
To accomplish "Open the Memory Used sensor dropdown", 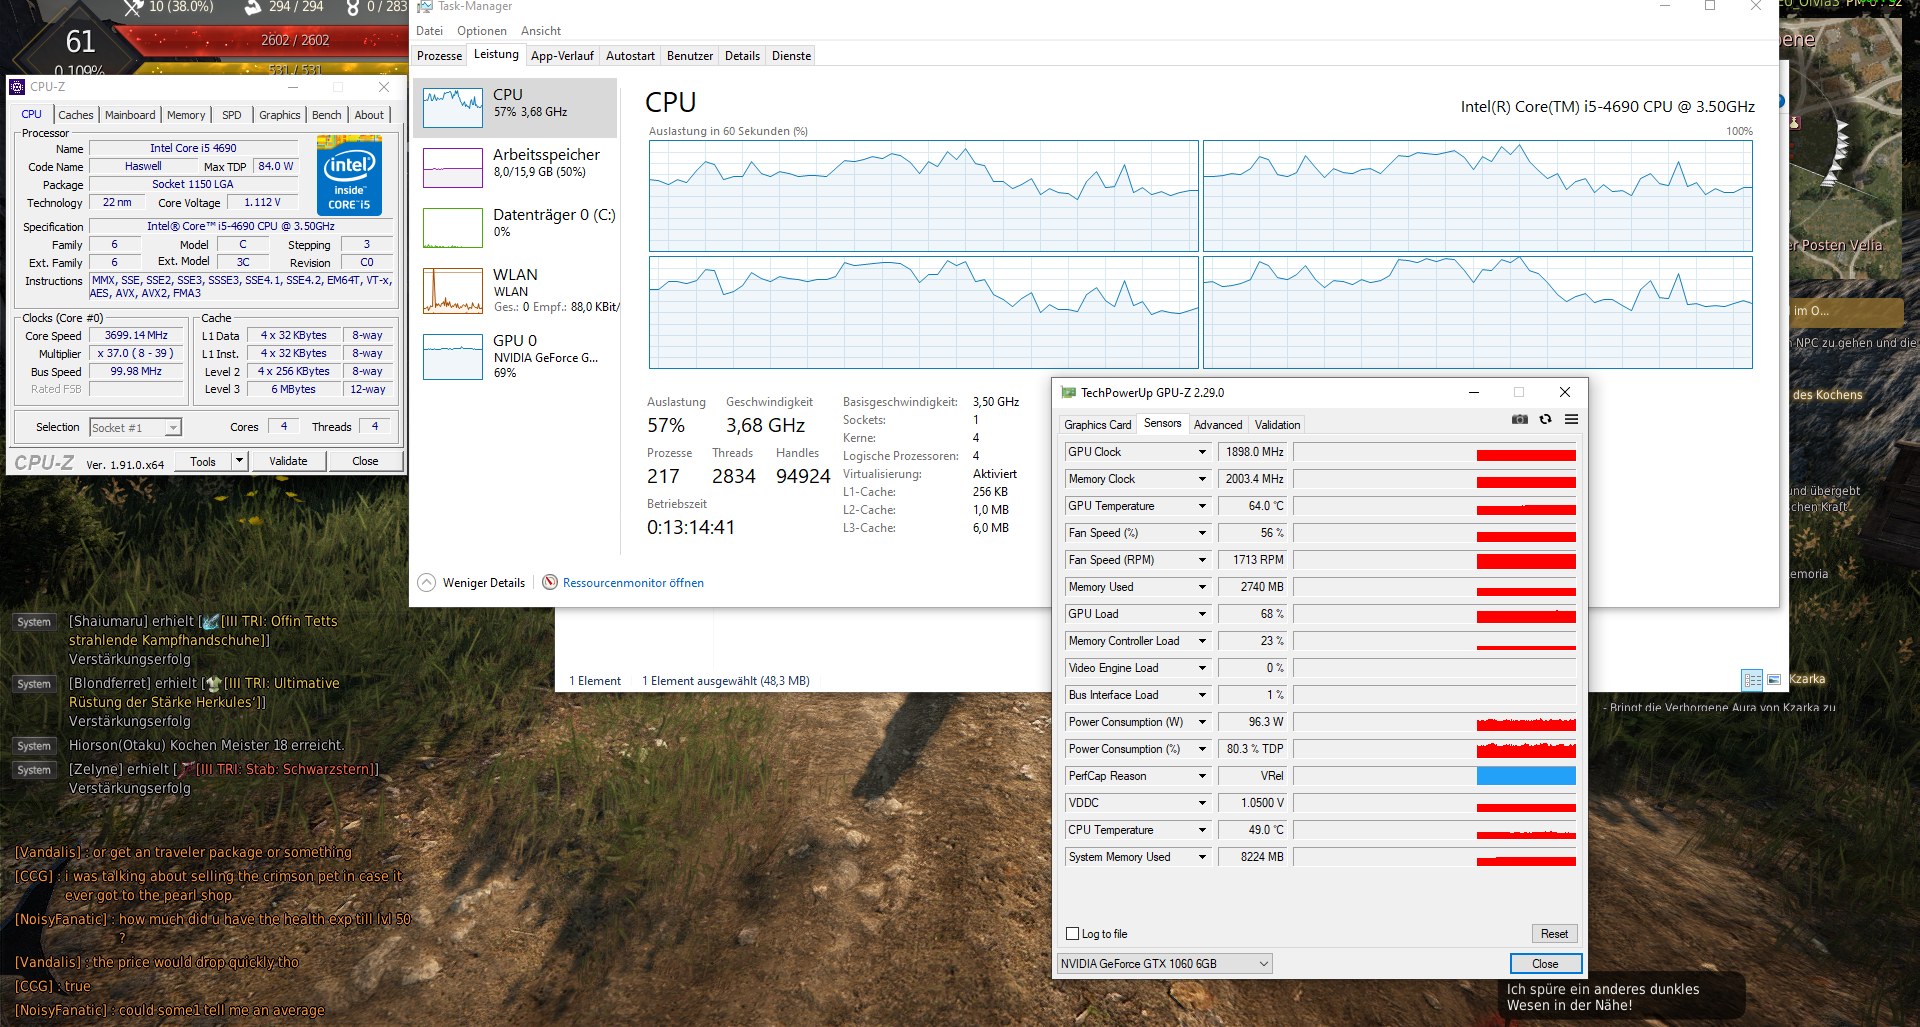I will 1202,587.
